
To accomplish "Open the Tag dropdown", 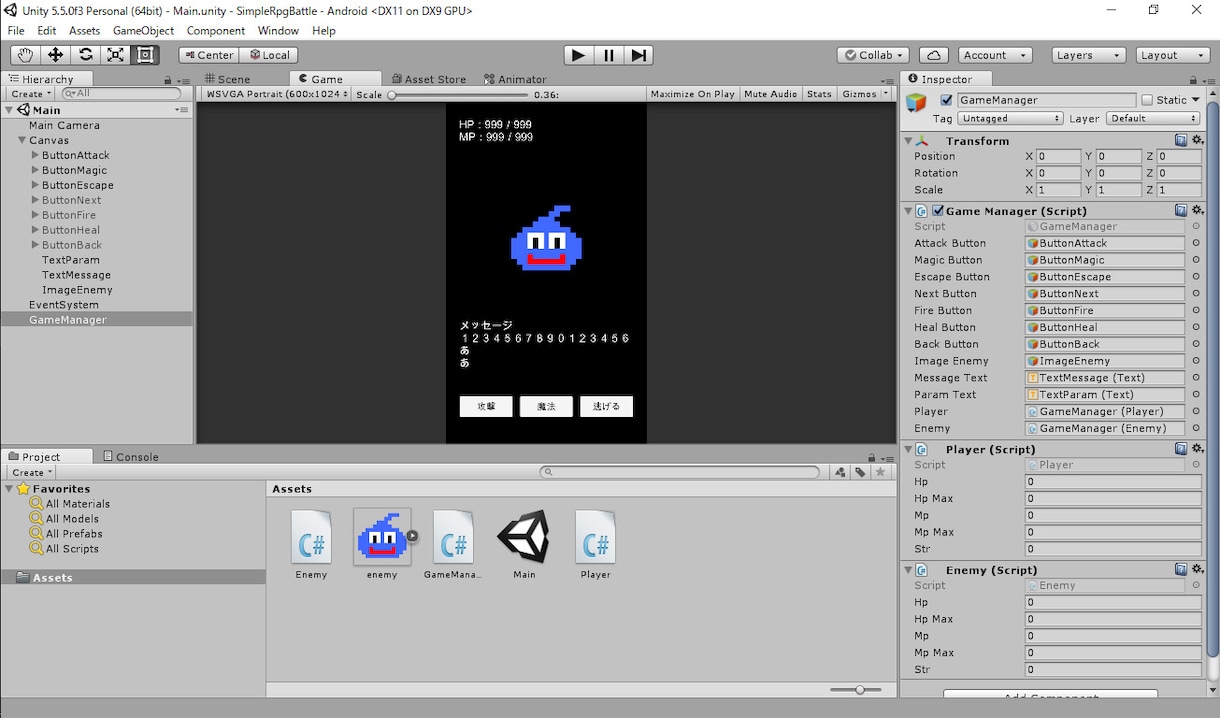I will pos(1010,118).
